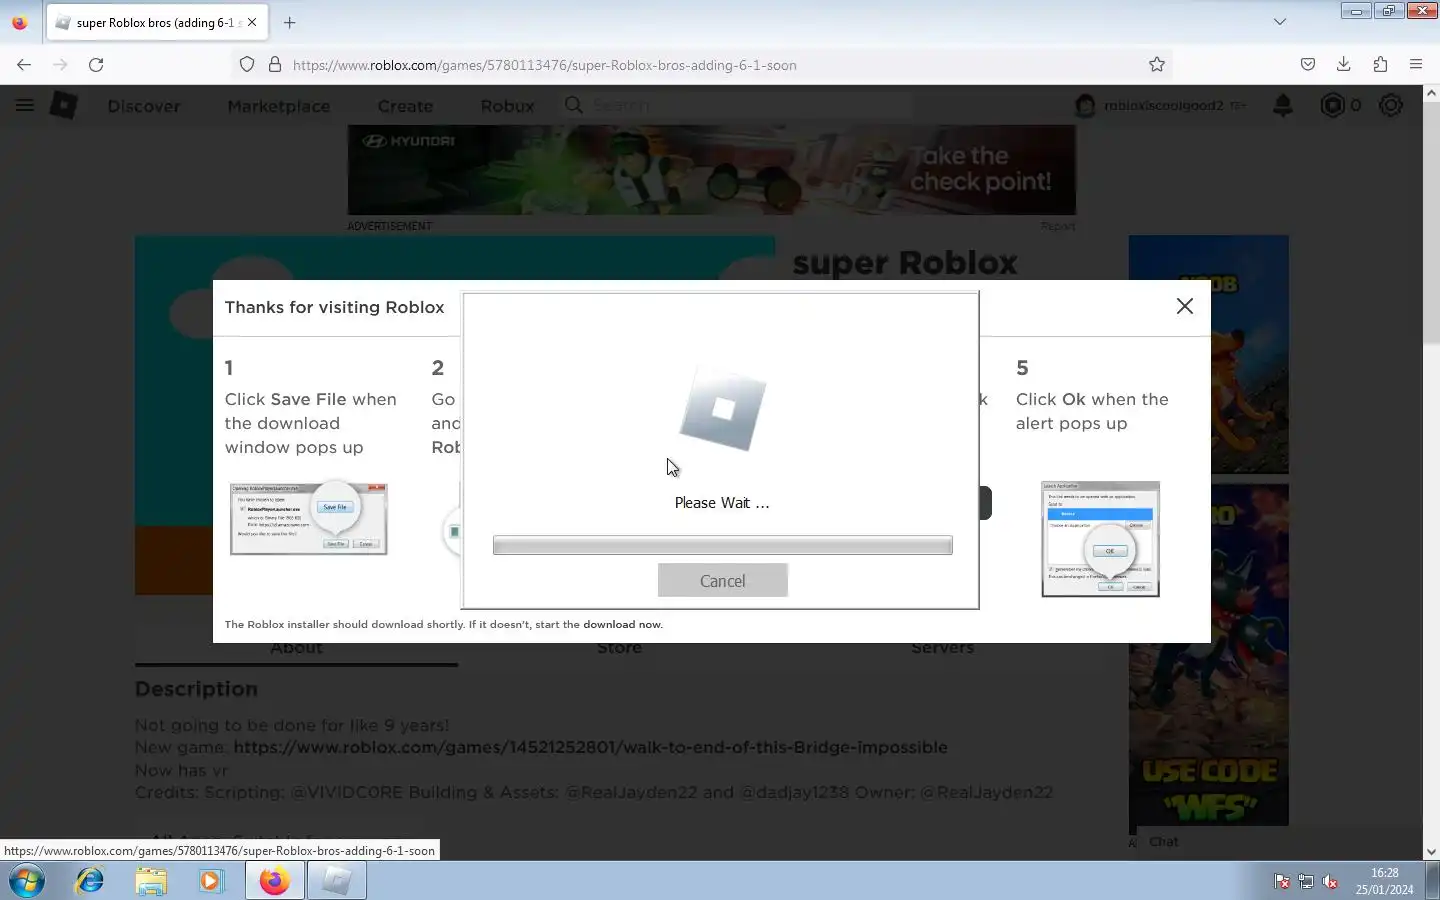Click the download now link
The width and height of the screenshot is (1440, 900).
(x=622, y=624)
